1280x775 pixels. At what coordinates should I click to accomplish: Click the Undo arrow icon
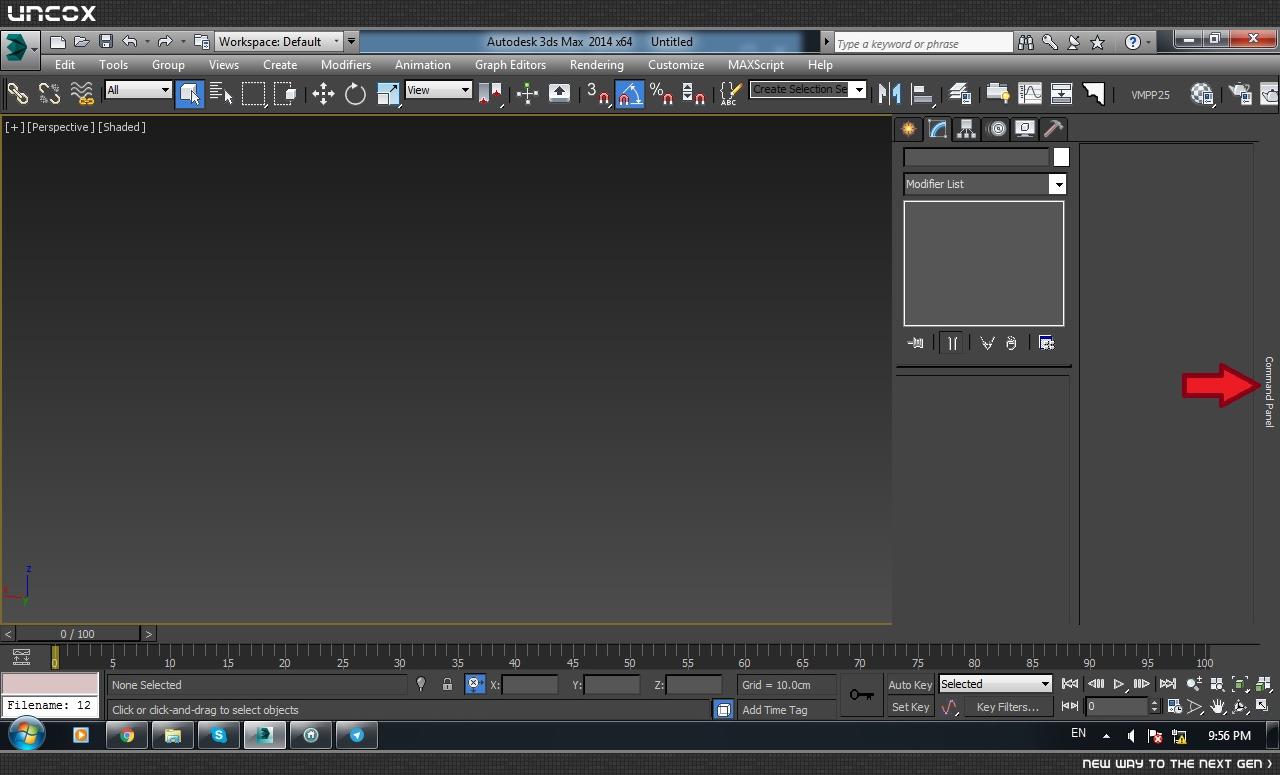(130, 42)
